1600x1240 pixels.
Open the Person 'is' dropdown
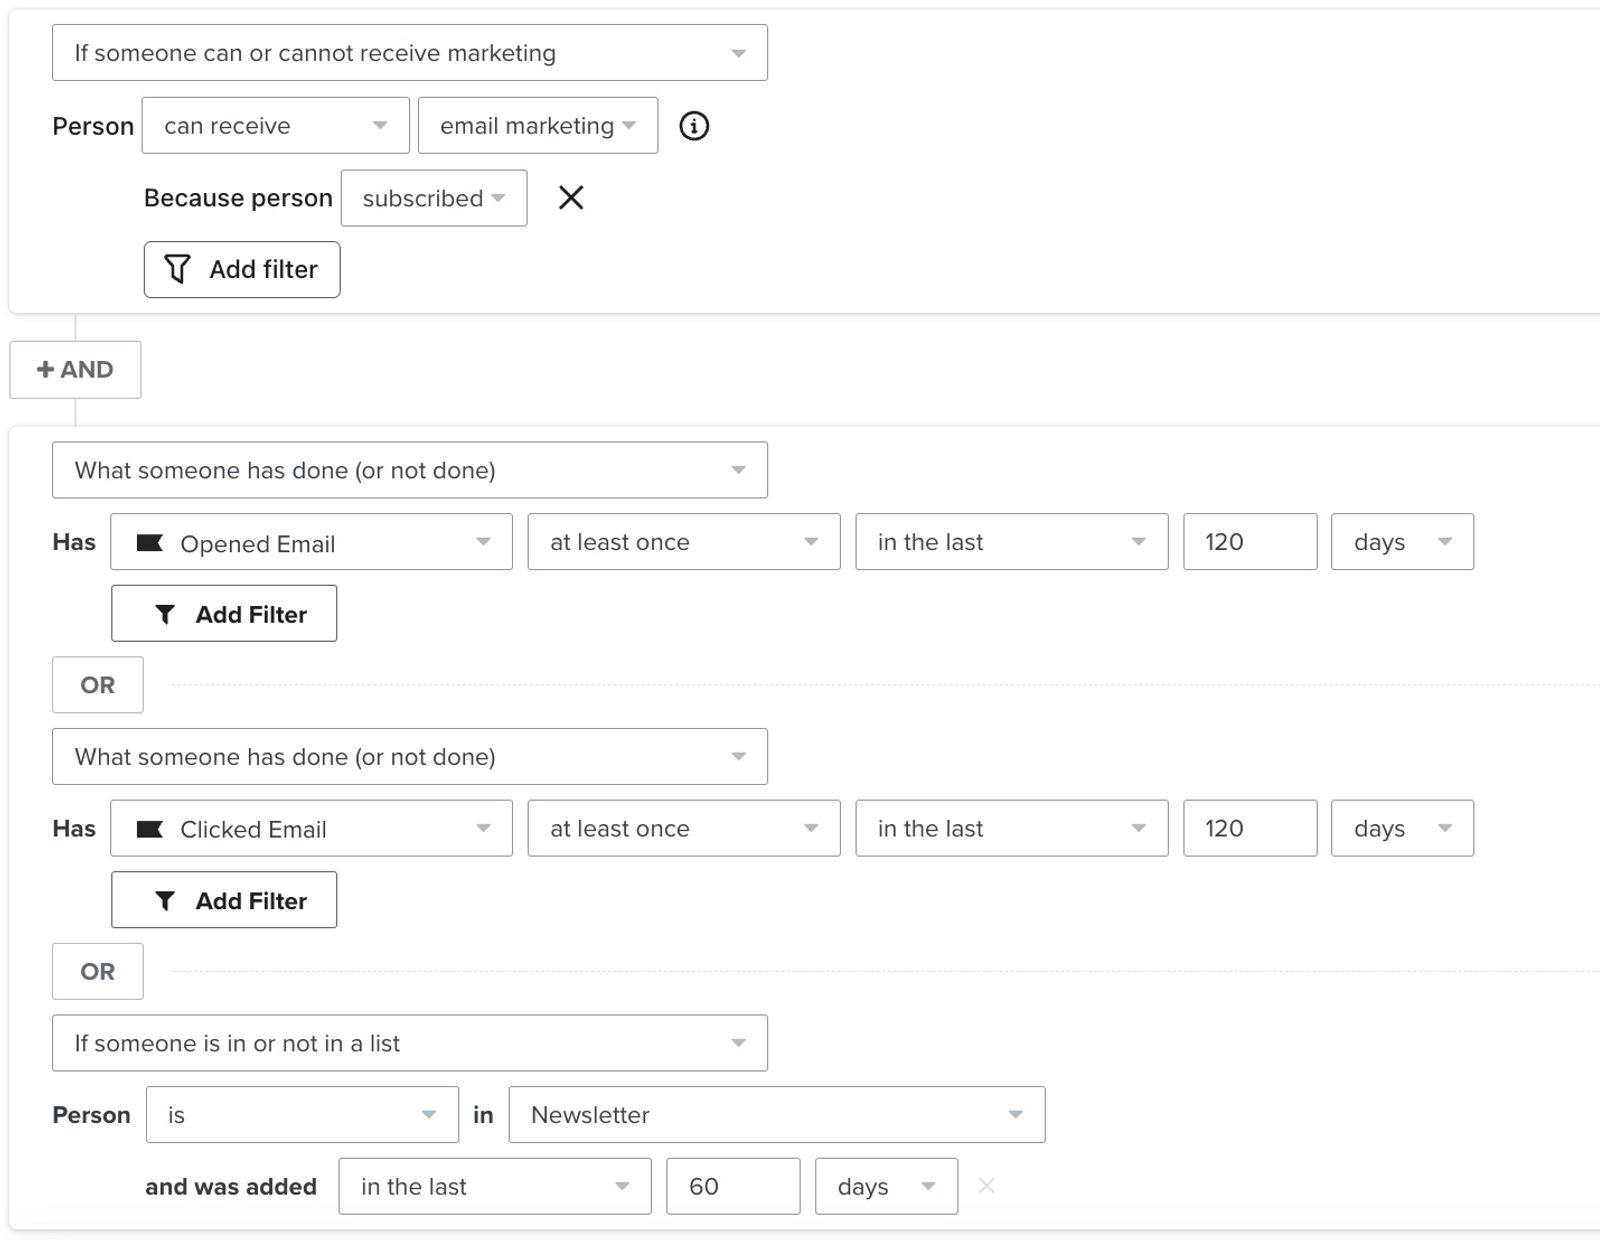click(x=302, y=1115)
